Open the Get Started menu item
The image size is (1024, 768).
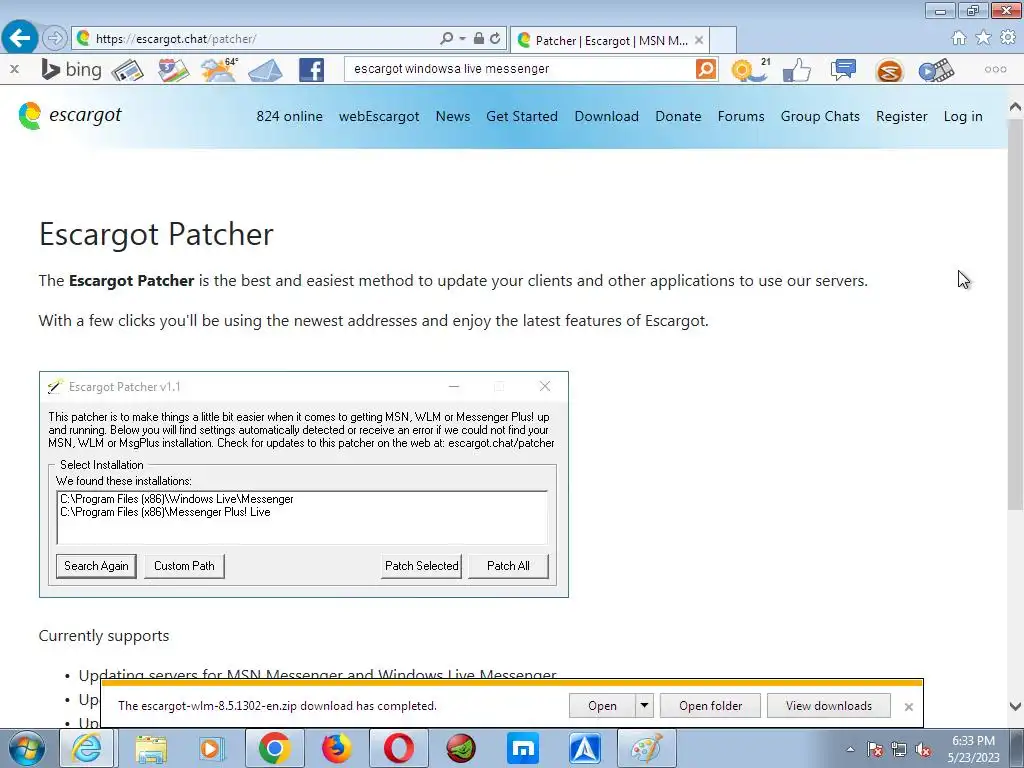[522, 116]
